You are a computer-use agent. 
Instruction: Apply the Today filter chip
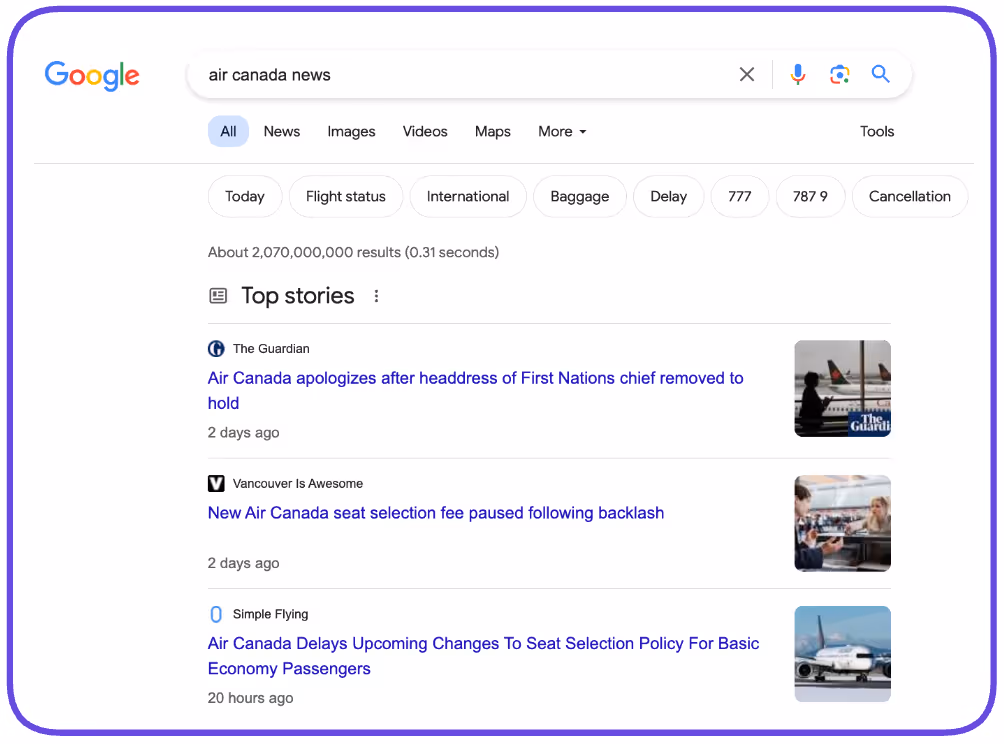245,197
